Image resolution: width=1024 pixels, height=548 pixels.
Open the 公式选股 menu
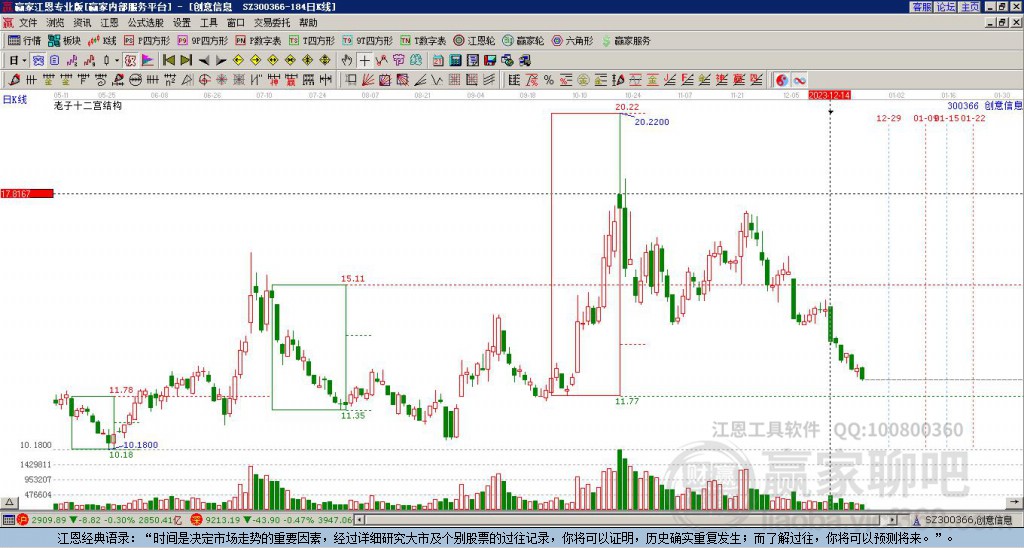[x=146, y=23]
